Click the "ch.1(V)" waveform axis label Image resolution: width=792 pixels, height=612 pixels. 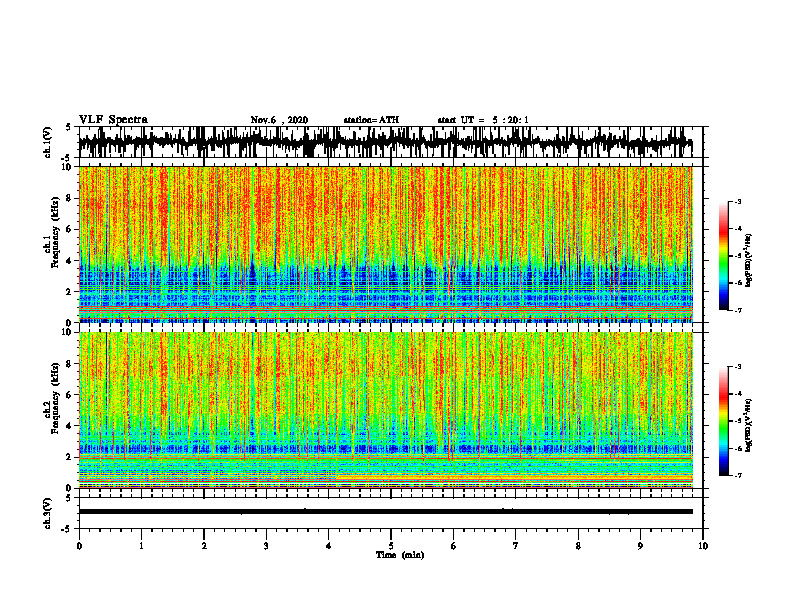pos(48,142)
